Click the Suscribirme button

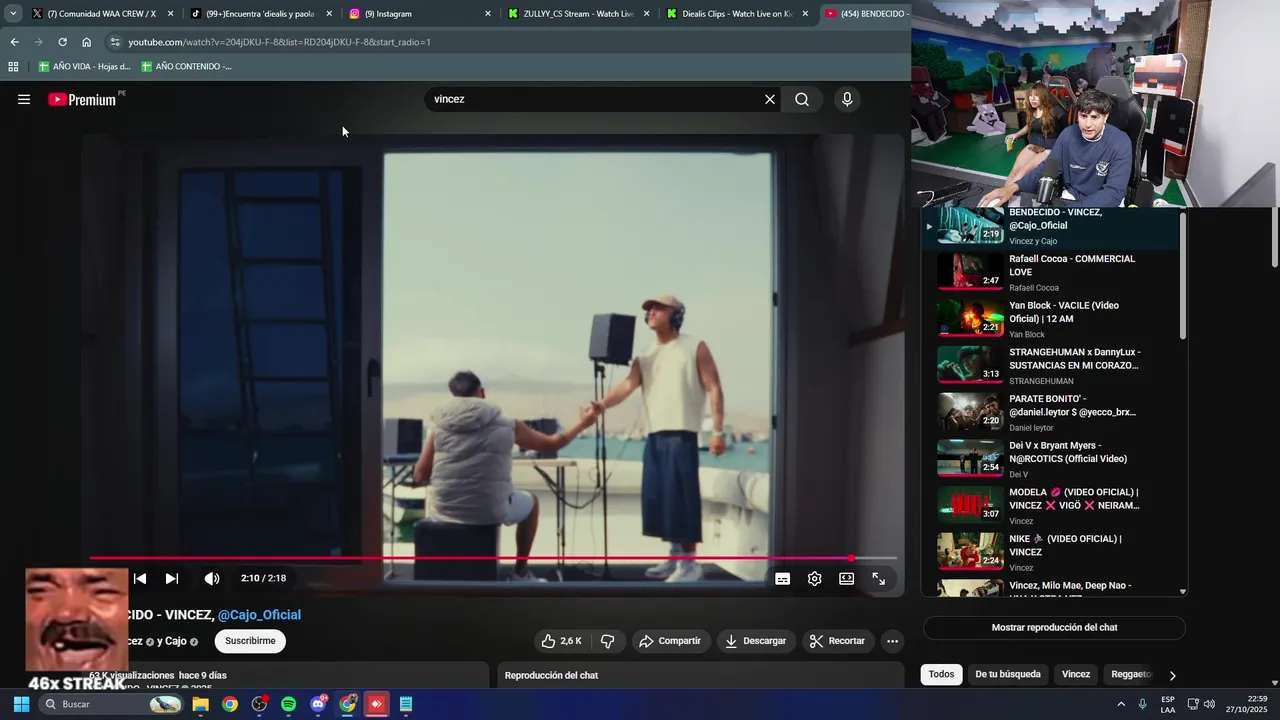click(x=250, y=641)
